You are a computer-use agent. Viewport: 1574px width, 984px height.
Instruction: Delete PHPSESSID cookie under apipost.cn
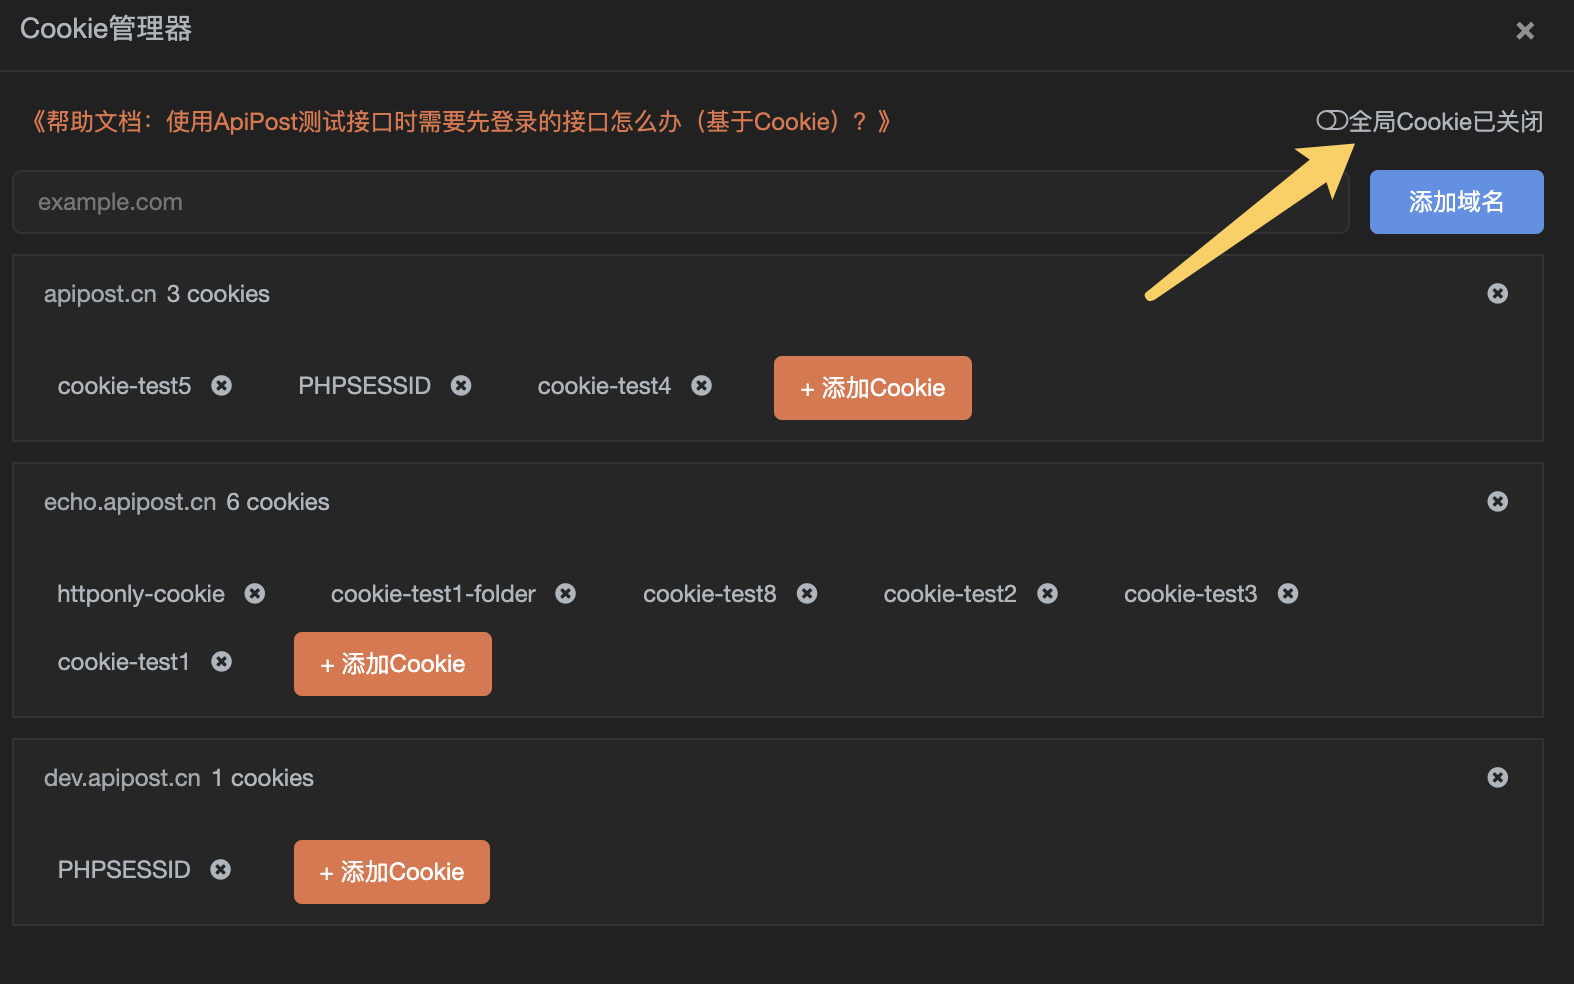click(x=461, y=385)
